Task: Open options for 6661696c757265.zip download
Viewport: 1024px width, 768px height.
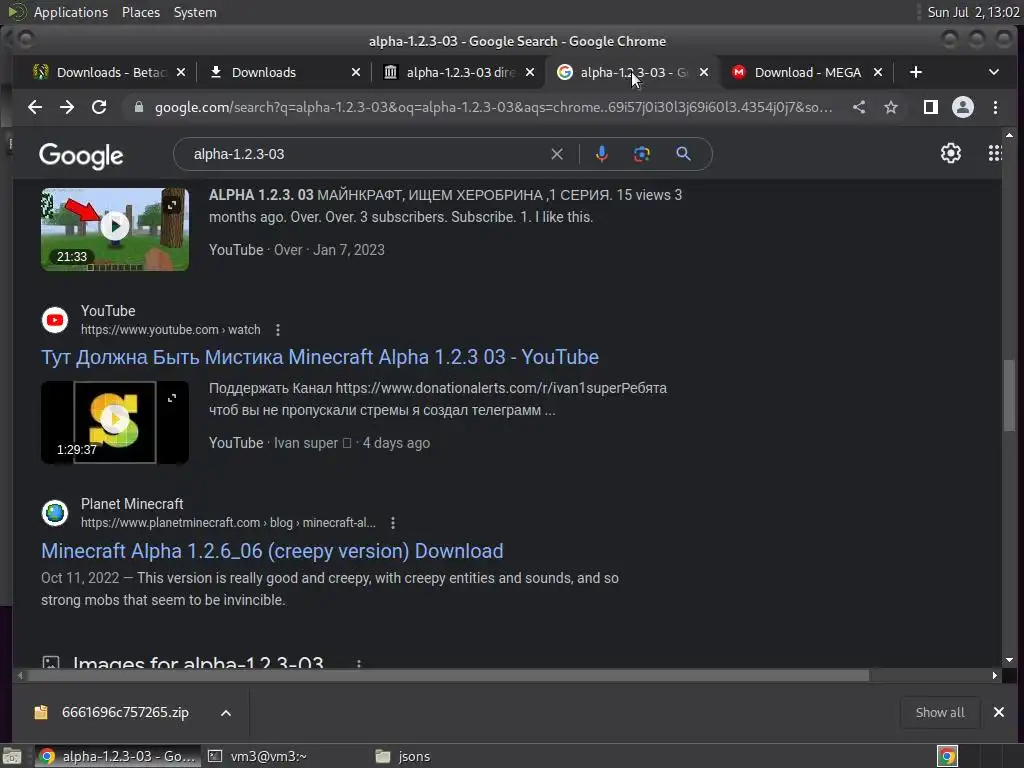Action: click(226, 713)
